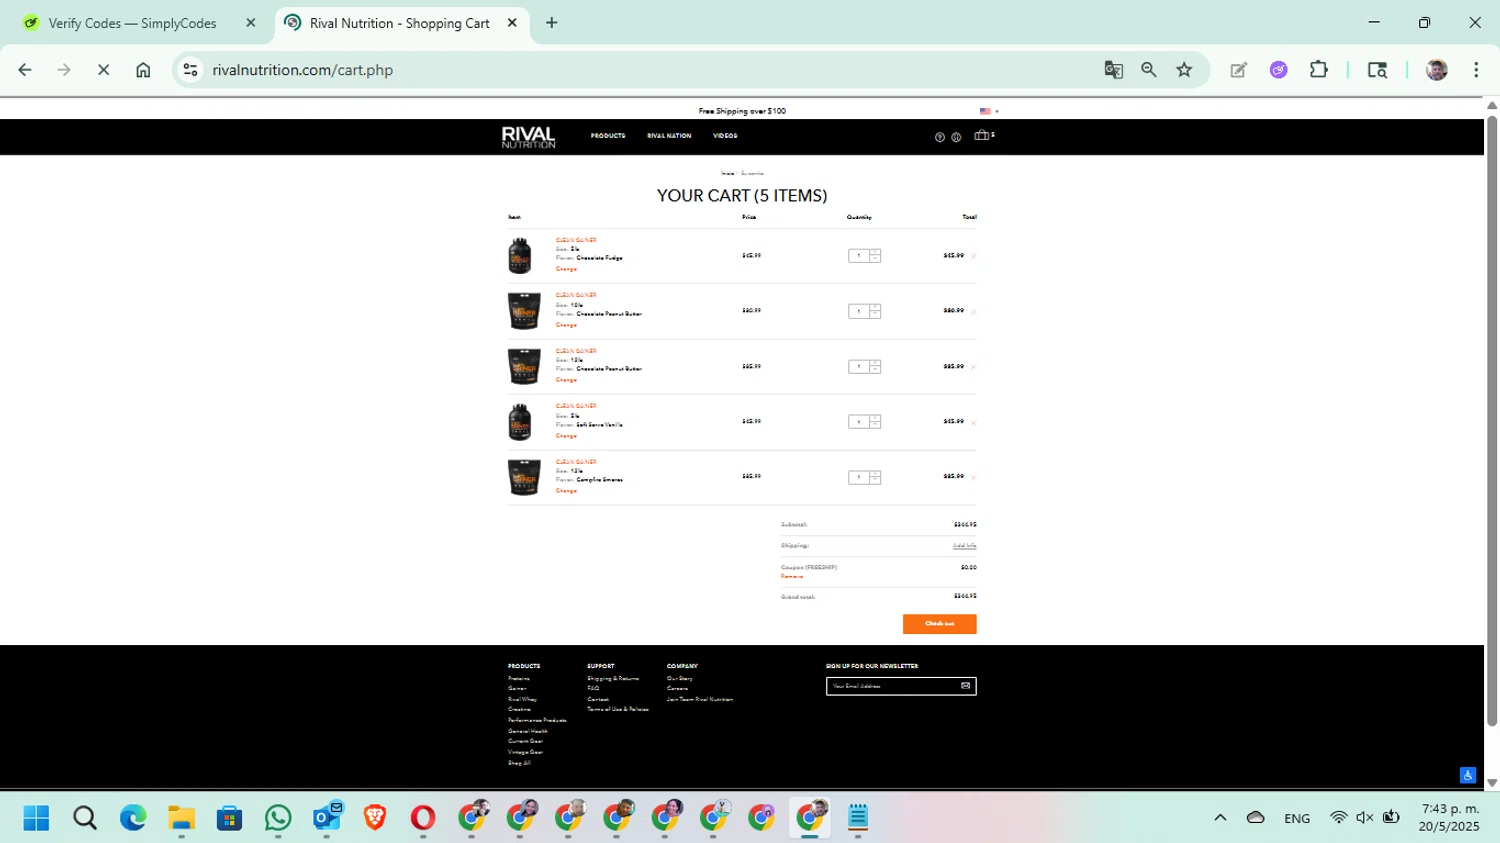Click the Campfire Smores product thumbnail
The width and height of the screenshot is (1500, 843).
(524, 477)
